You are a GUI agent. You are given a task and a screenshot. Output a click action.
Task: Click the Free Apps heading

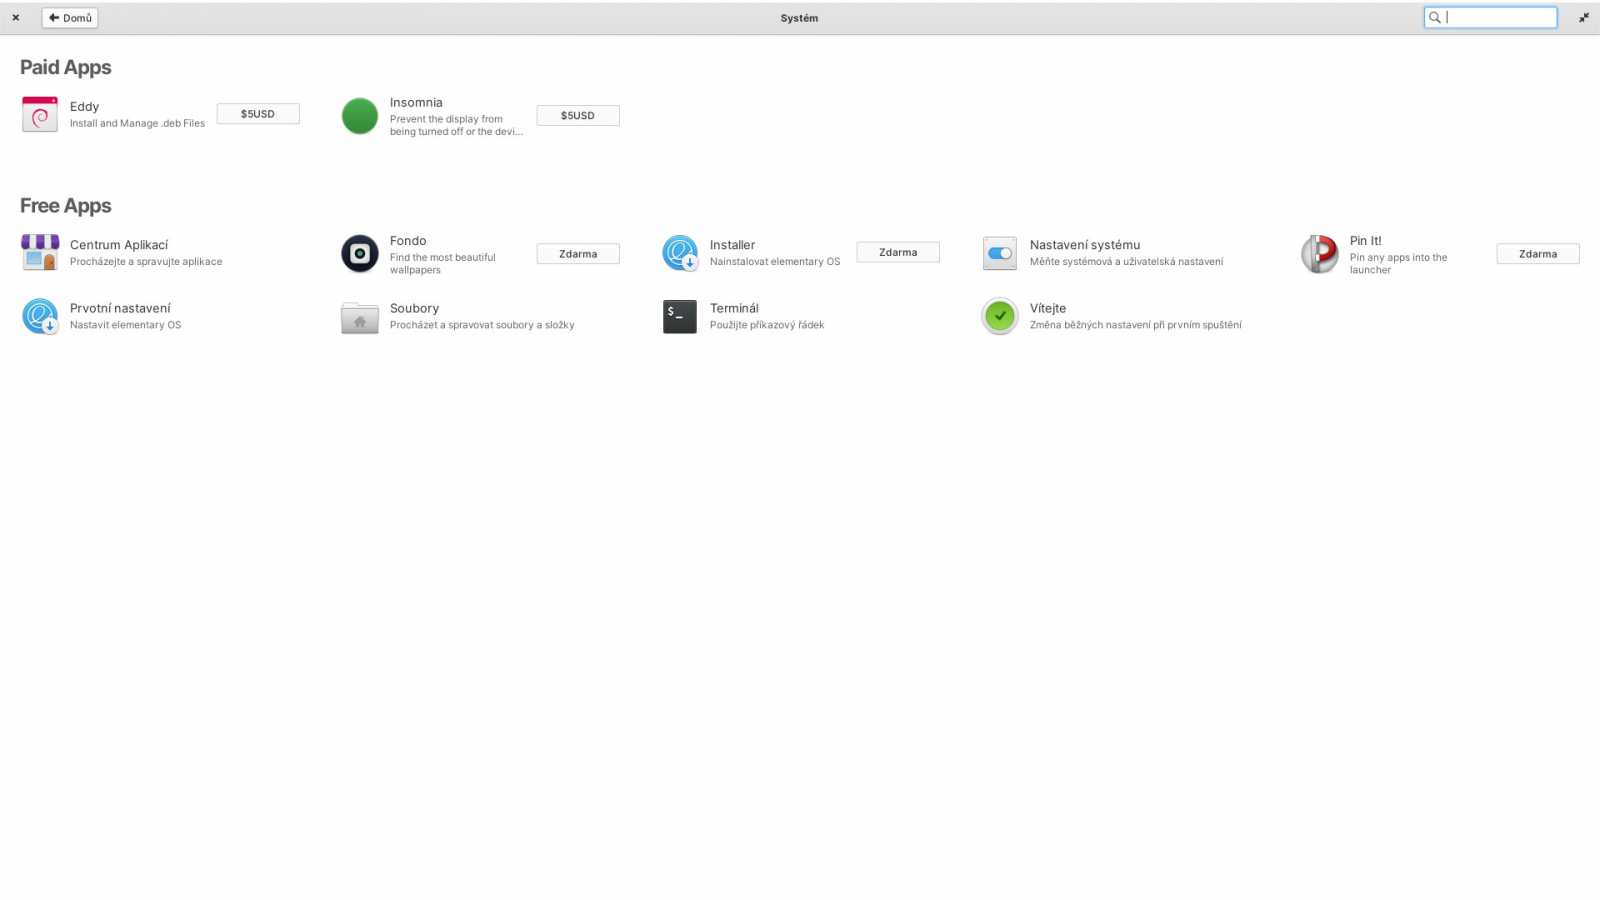[65, 205]
